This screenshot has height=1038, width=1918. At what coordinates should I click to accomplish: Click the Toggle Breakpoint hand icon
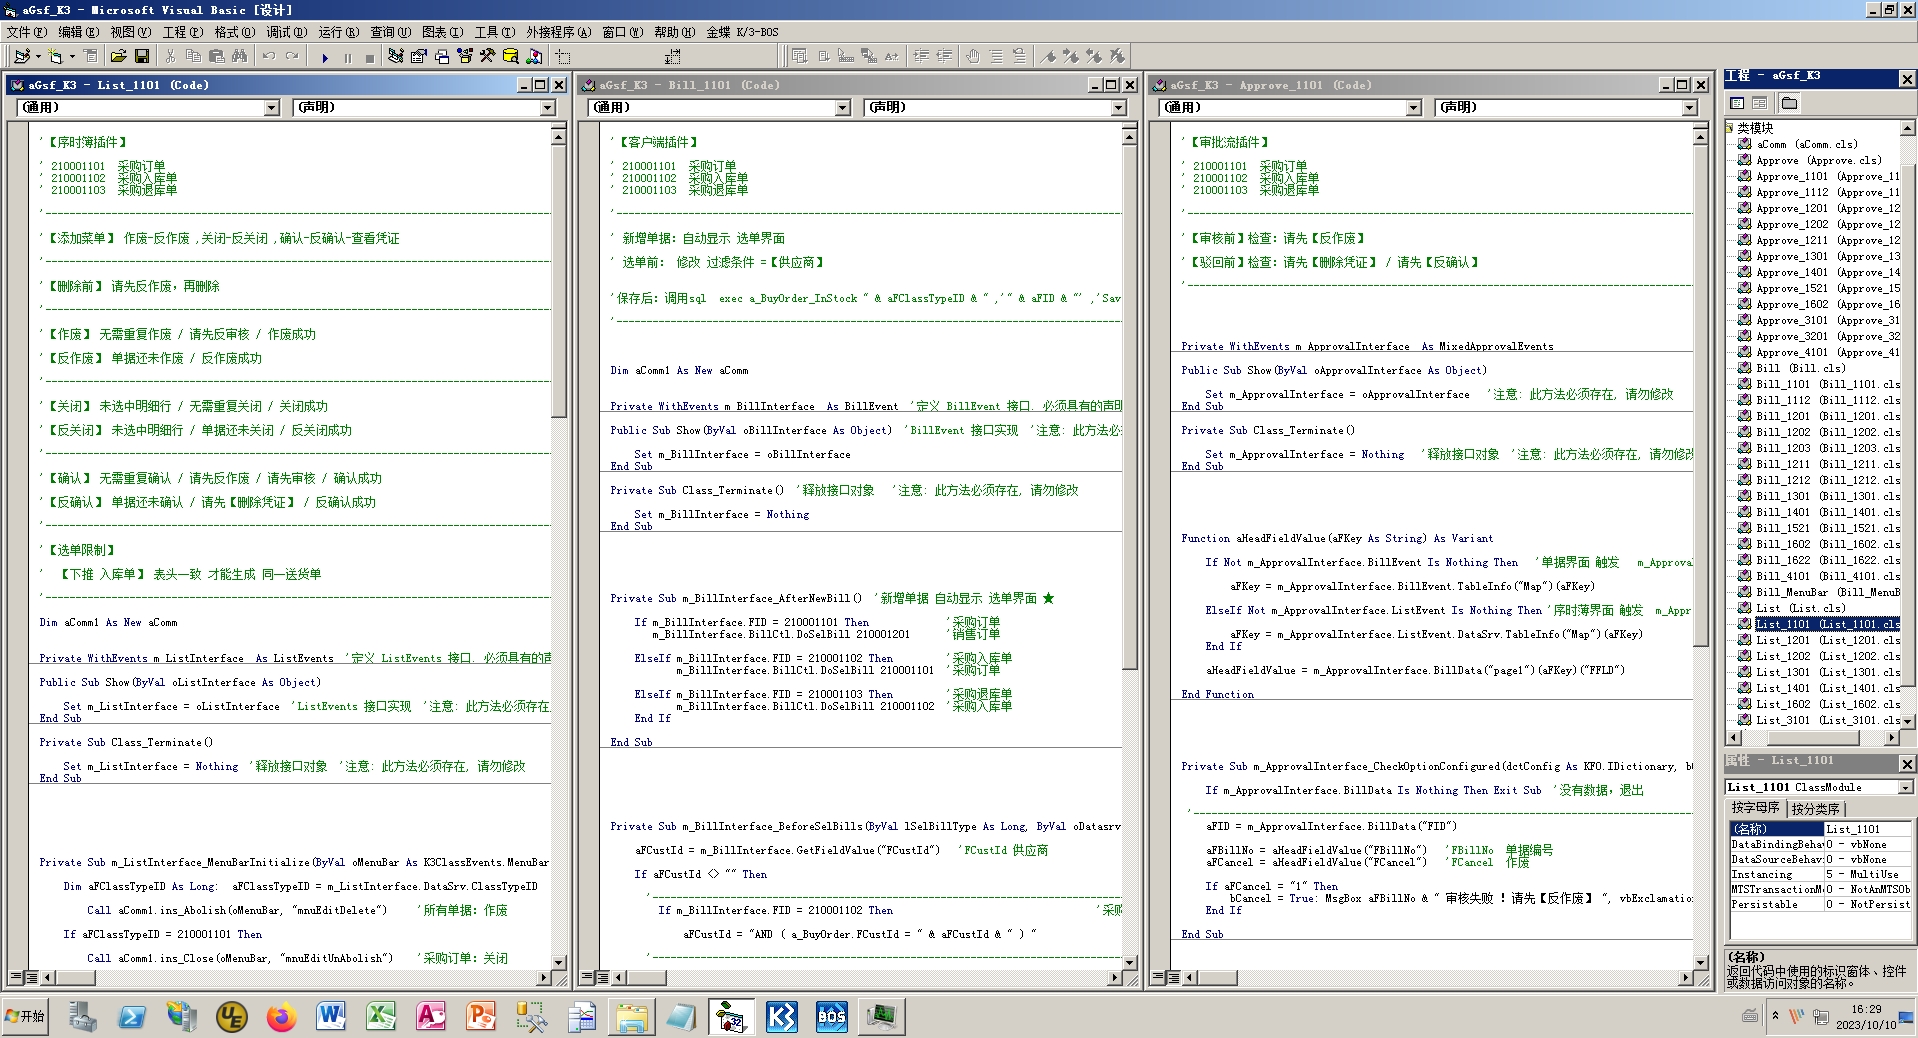click(972, 56)
